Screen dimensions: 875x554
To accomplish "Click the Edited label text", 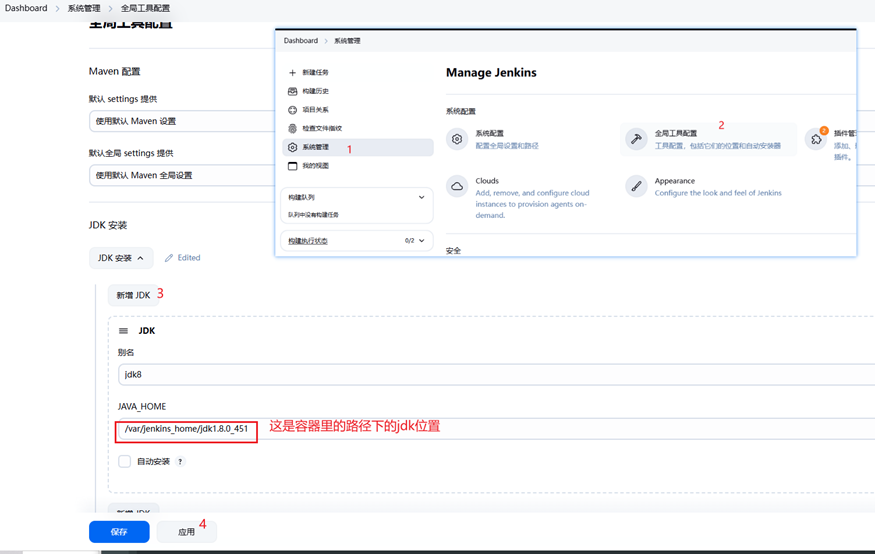I will click(x=189, y=258).
